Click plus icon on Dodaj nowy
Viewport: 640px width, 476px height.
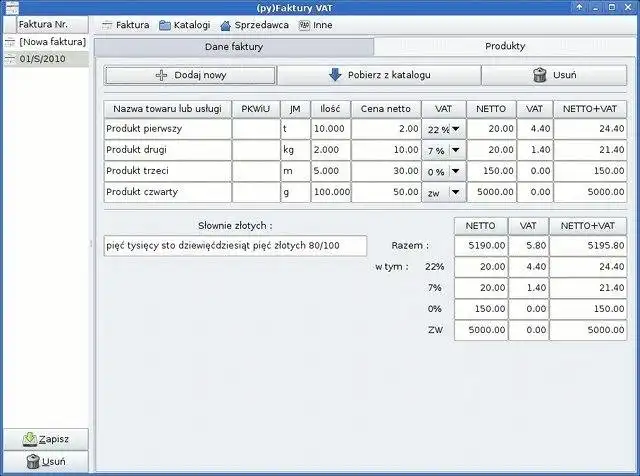pos(162,75)
